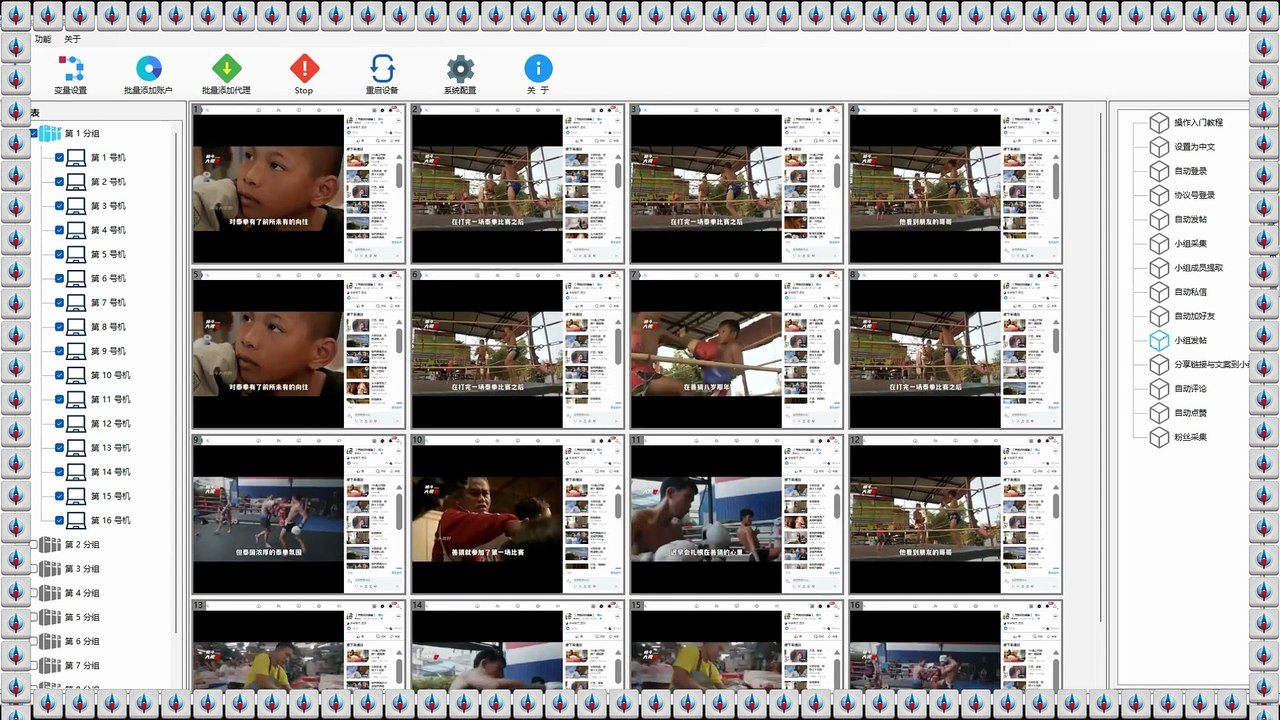The height and width of the screenshot is (720, 1280).
Task: Uncheck the 第 2 号机 checkbox
Action: [x=59, y=182]
